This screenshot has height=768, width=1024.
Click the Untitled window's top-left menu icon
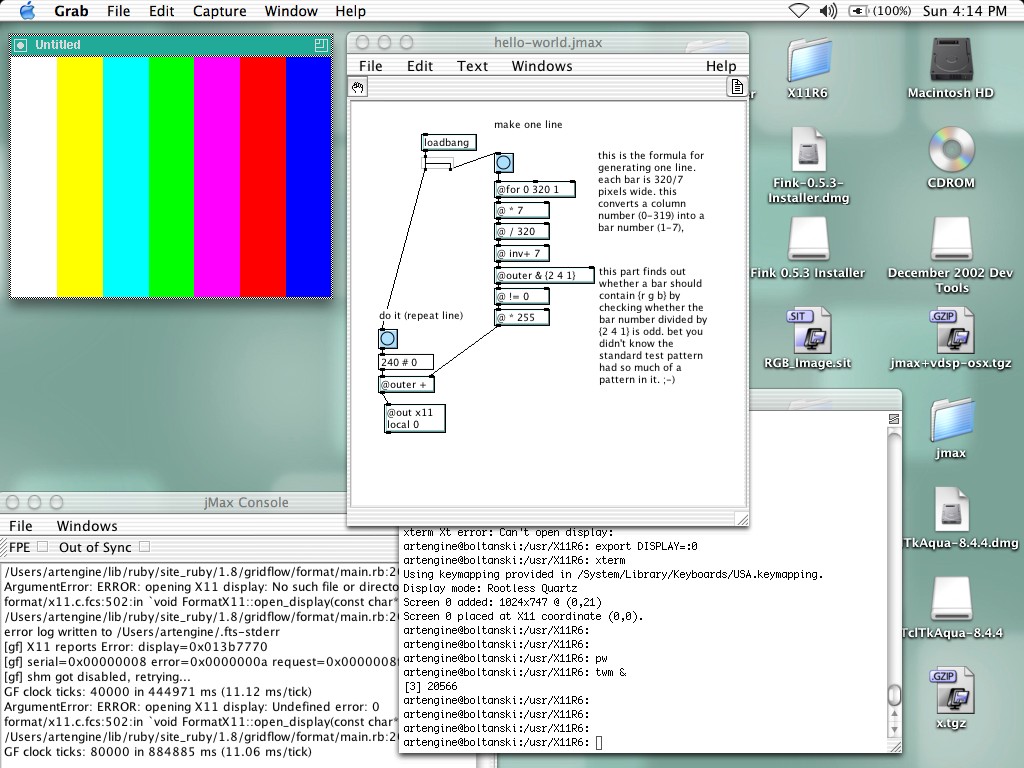(x=21, y=45)
